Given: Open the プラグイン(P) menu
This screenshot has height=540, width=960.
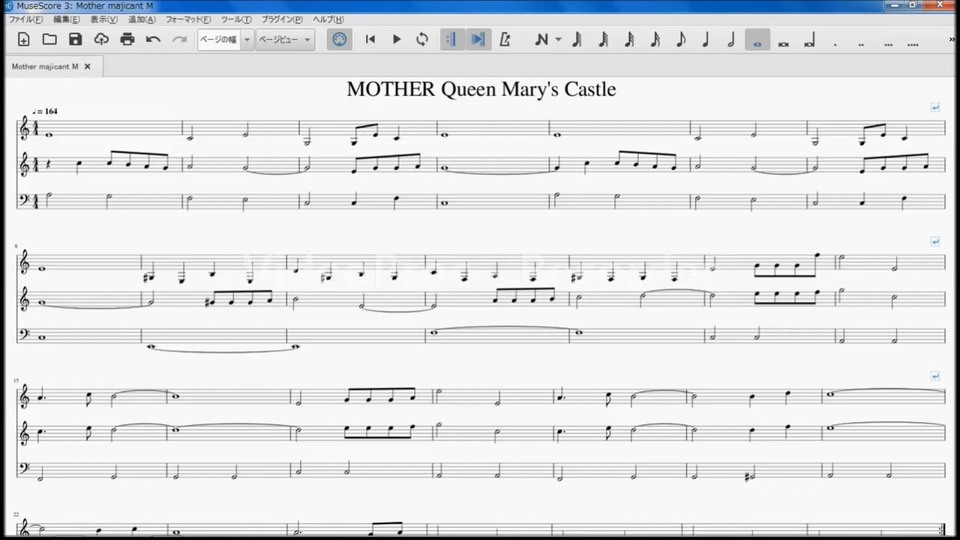Looking at the screenshot, I should [x=282, y=20].
